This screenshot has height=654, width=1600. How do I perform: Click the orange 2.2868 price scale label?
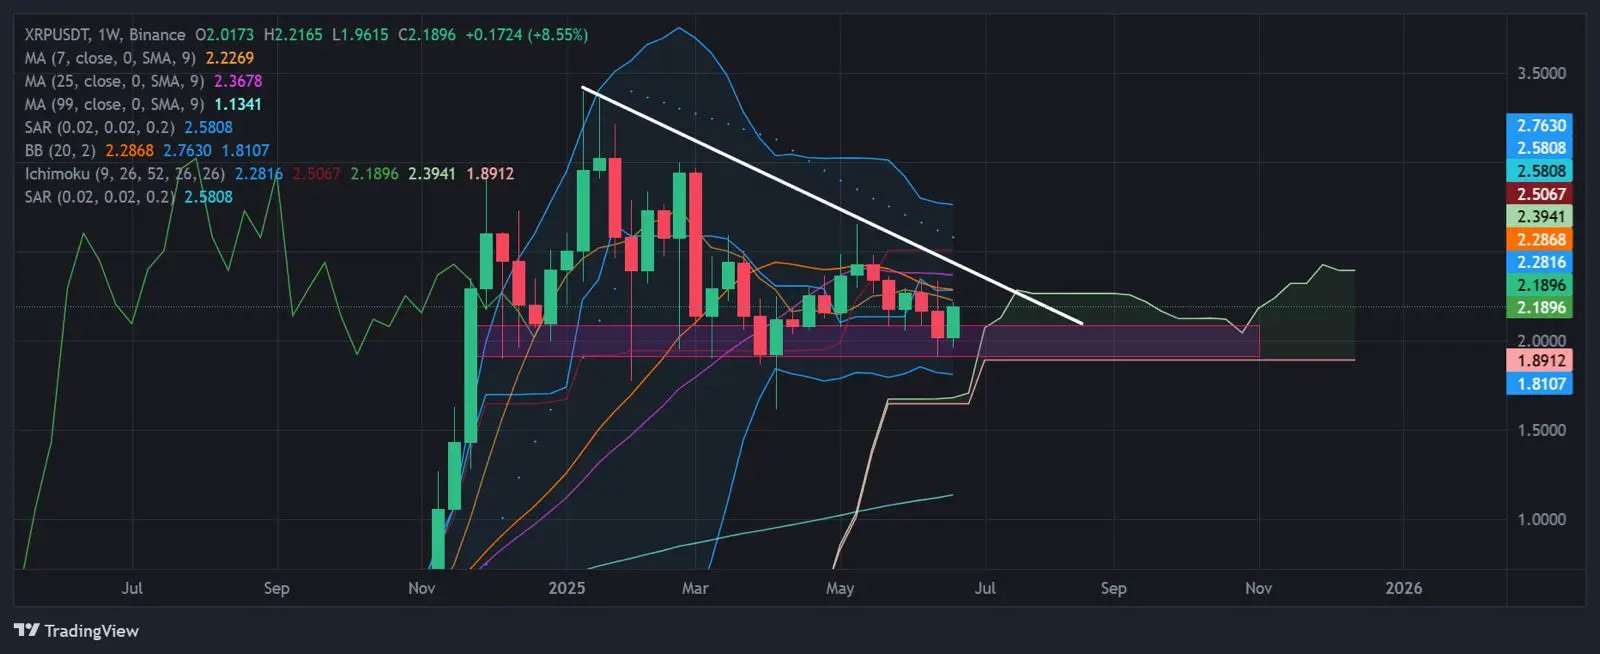[x=1540, y=239]
